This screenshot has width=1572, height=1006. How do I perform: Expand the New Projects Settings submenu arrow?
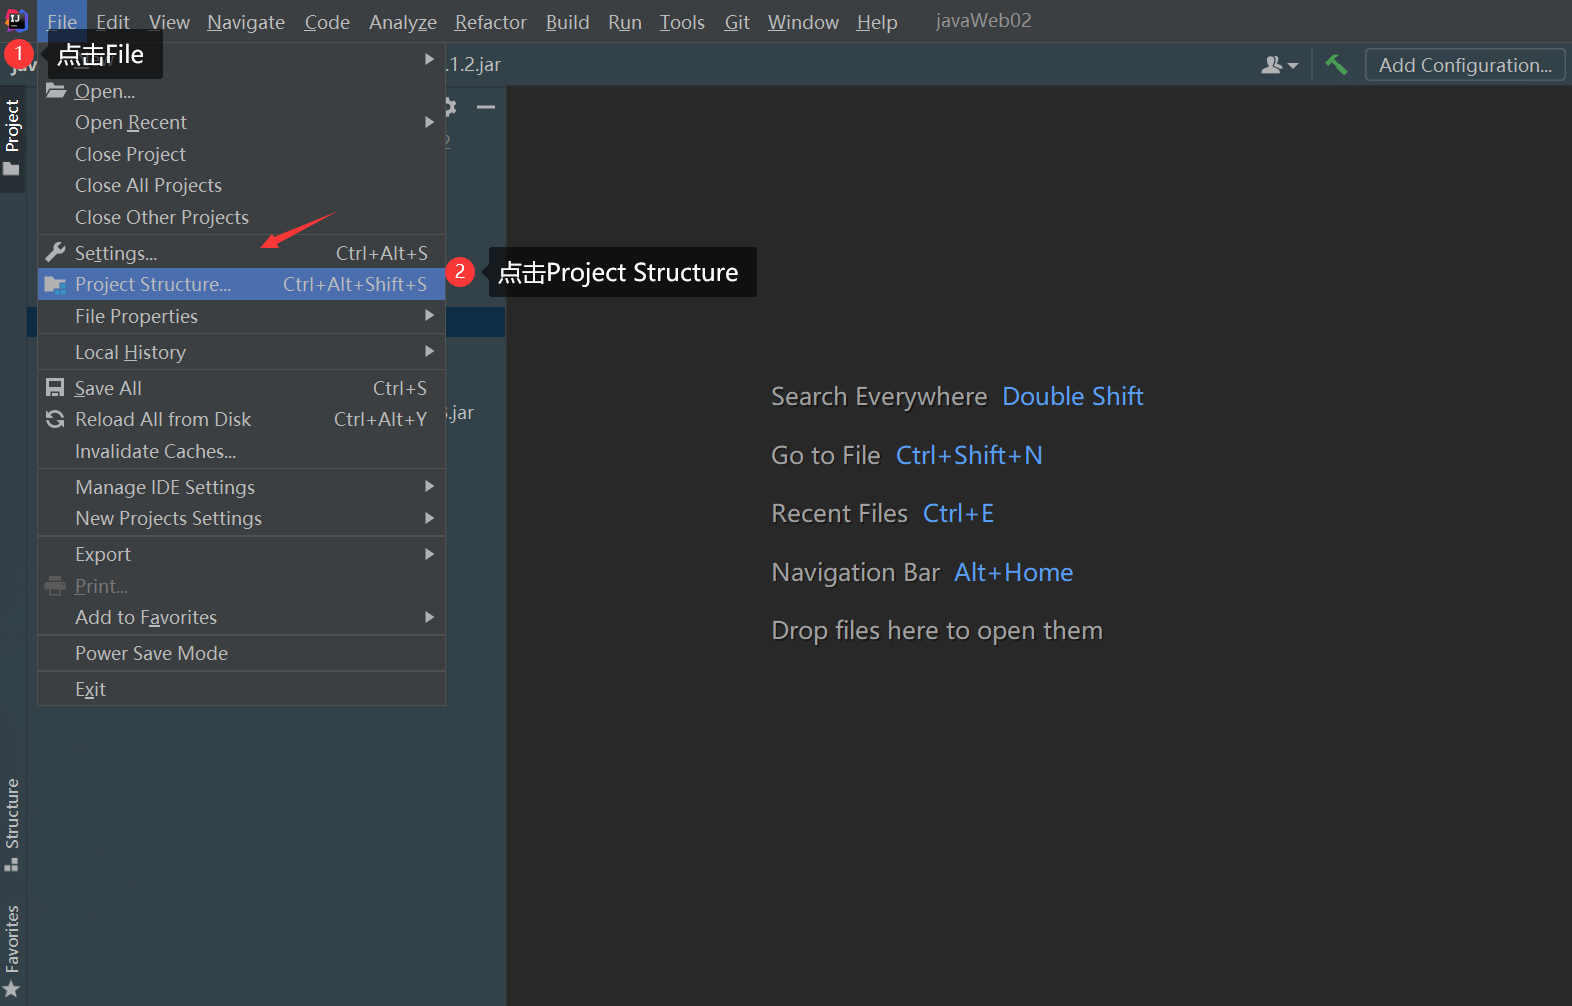click(429, 518)
